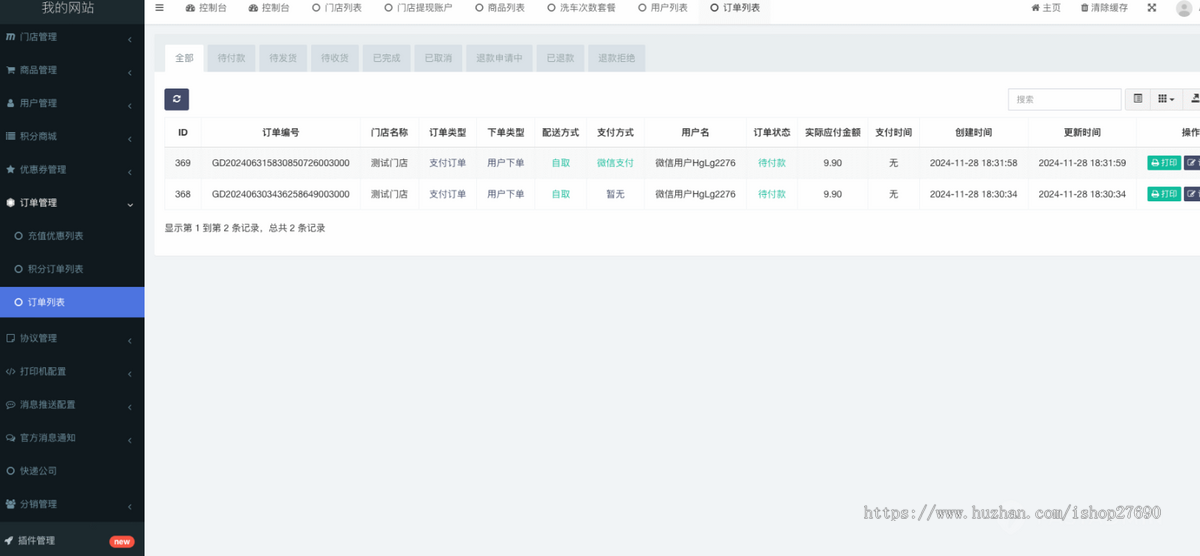This screenshot has height=556, width=1200.
Task: Click order number GD2024063158308507260003000
Action: click(280, 163)
